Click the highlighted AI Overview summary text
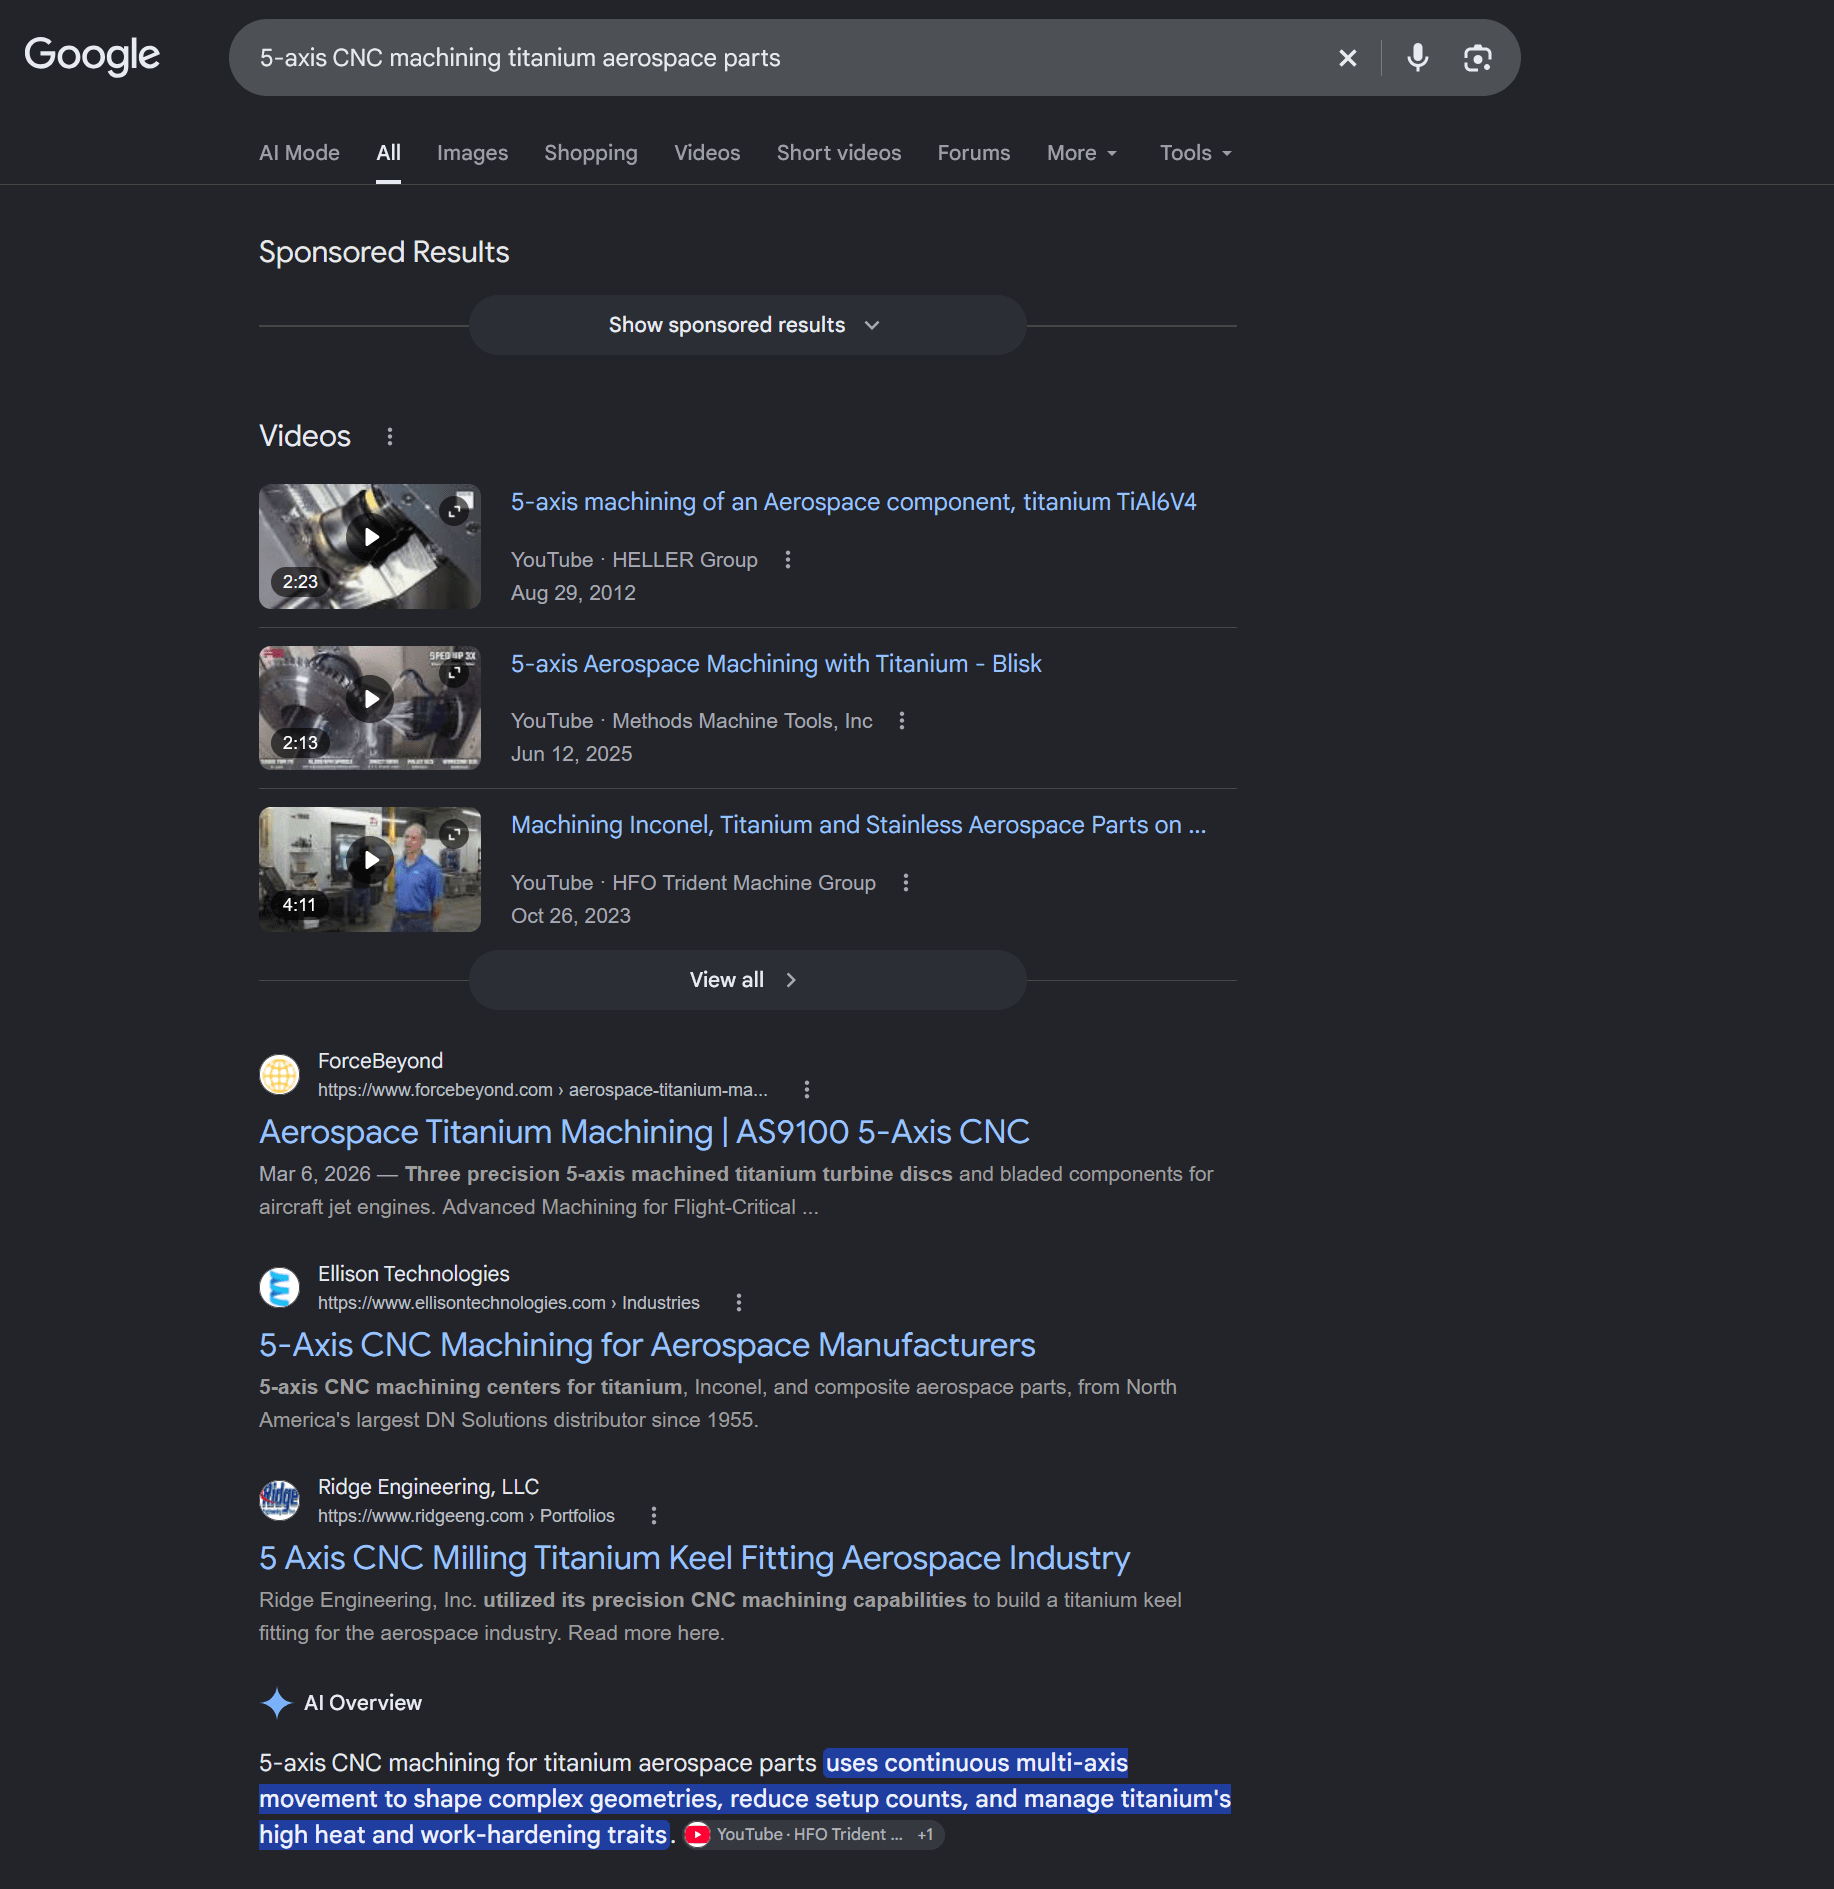1834x1889 pixels. (745, 1799)
